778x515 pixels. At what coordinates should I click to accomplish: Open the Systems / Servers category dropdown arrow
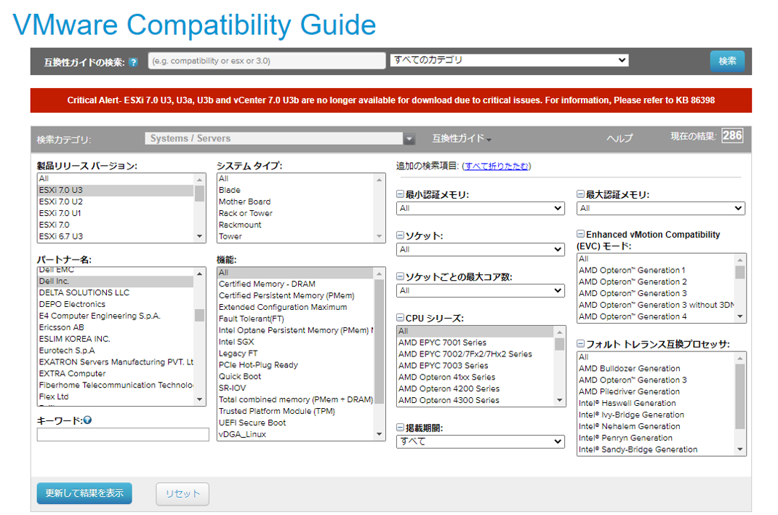409,139
